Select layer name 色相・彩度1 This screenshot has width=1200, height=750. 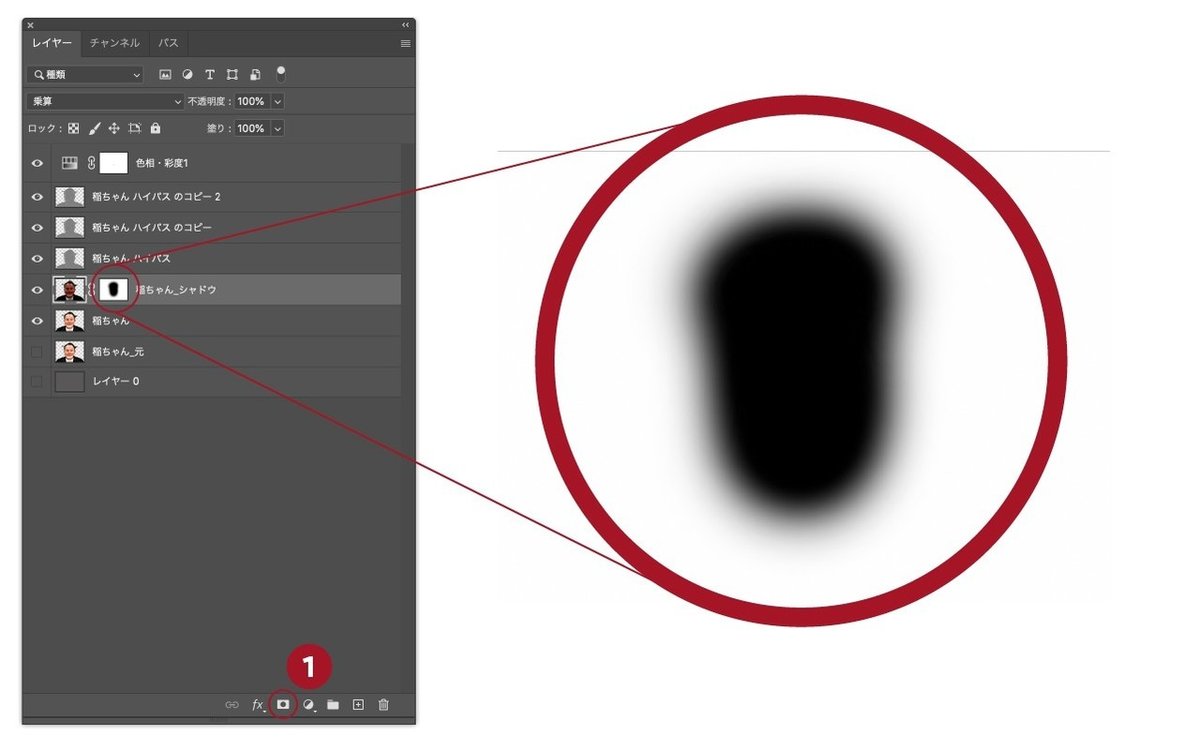coord(162,163)
